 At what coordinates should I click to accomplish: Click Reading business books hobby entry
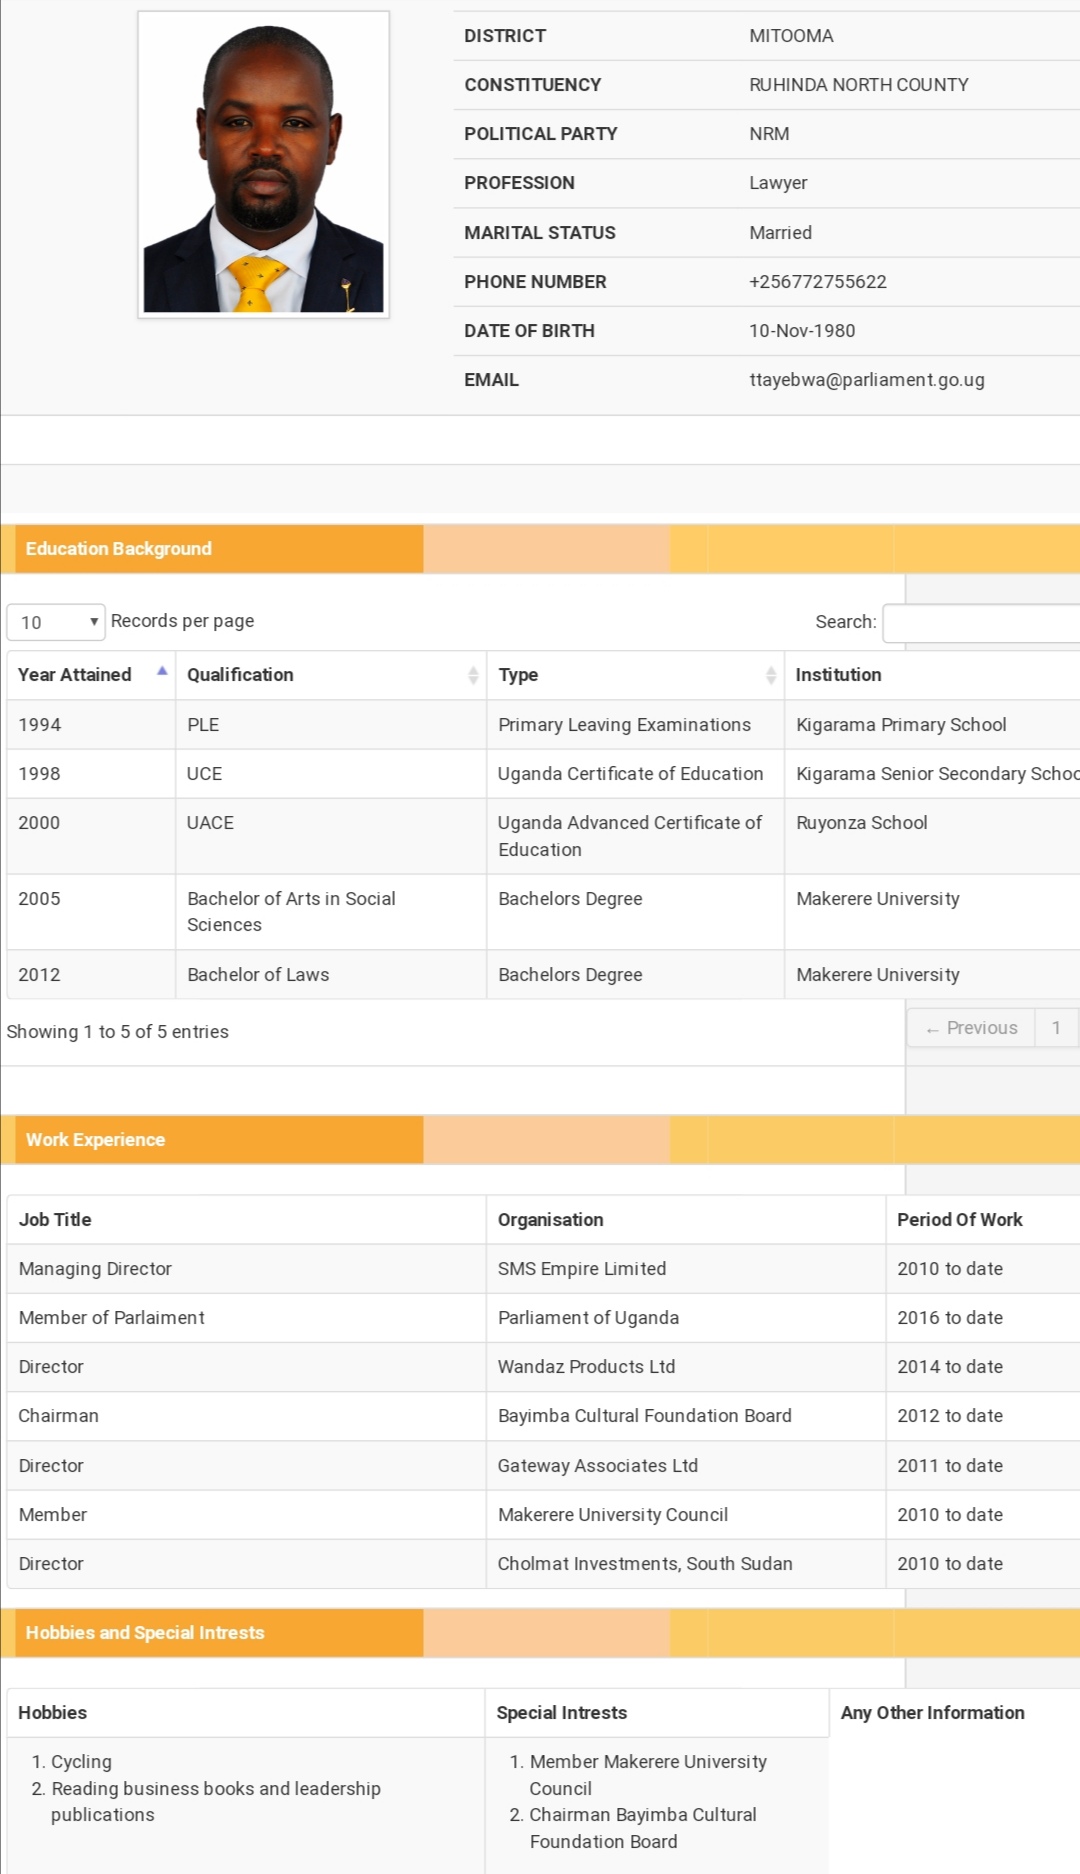coord(216,1802)
